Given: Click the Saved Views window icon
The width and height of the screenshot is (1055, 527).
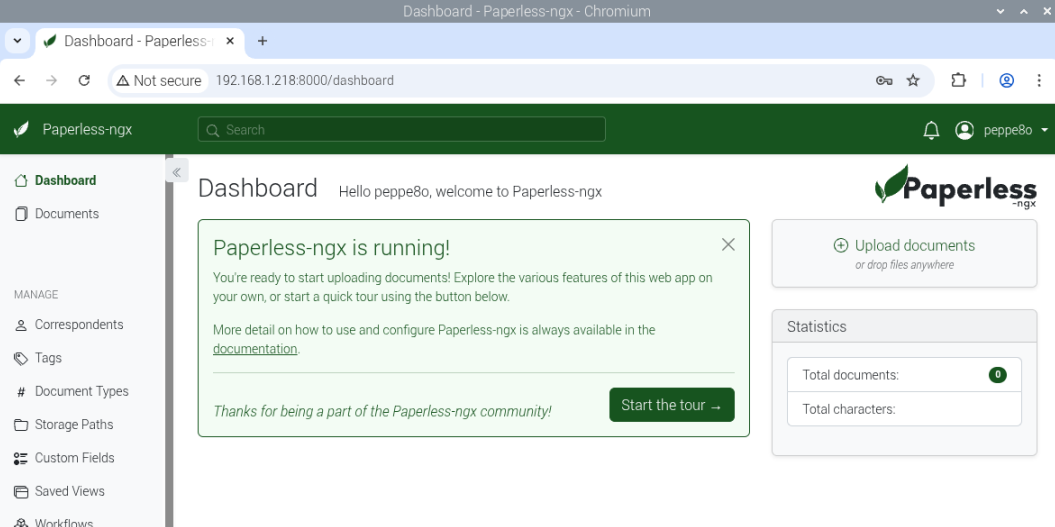Looking at the screenshot, I should [22, 491].
